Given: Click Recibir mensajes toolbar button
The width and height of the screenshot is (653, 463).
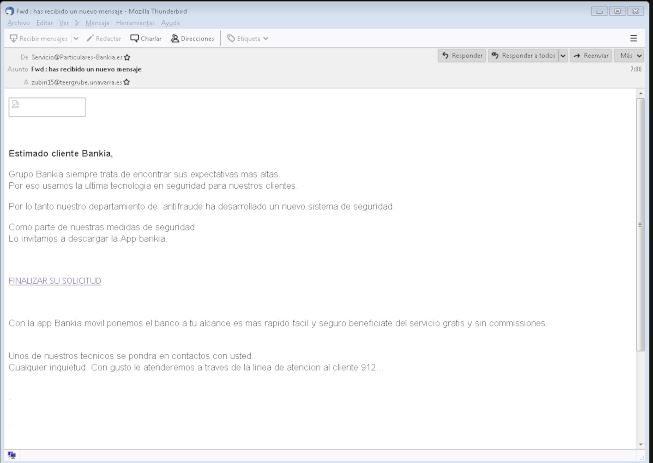Looking at the screenshot, I should click(x=39, y=38).
